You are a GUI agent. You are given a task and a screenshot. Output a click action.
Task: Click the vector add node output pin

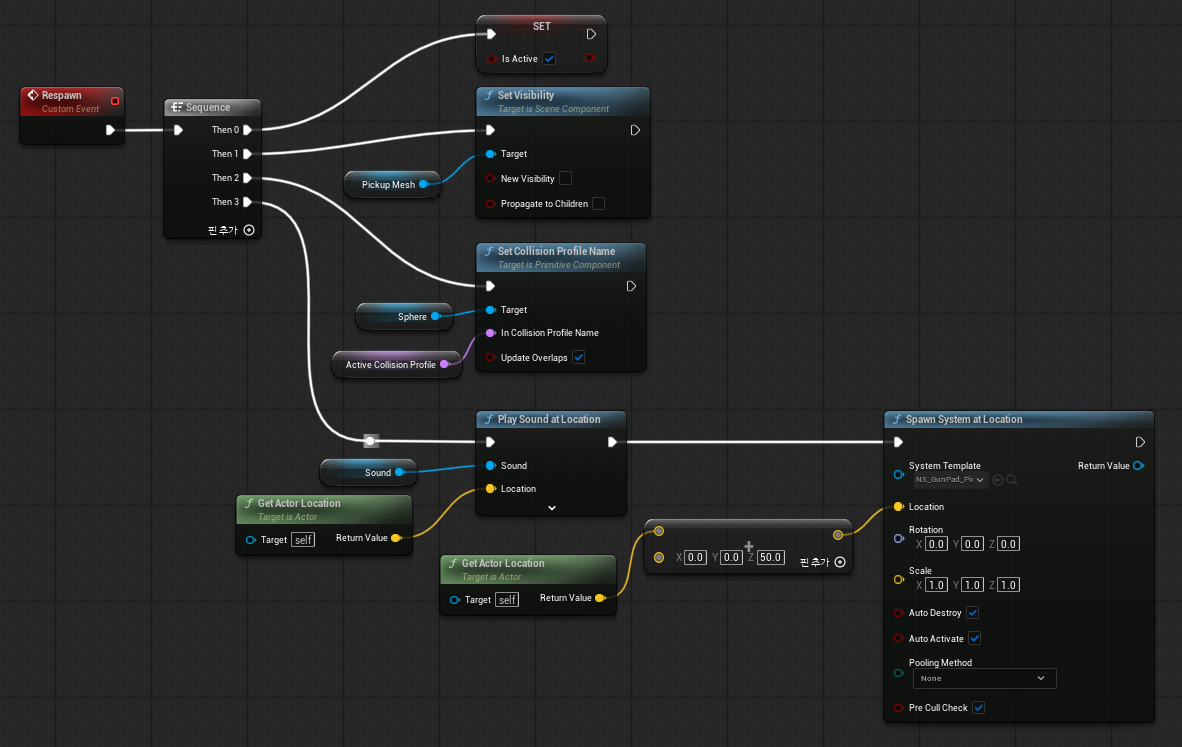pos(838,534)
